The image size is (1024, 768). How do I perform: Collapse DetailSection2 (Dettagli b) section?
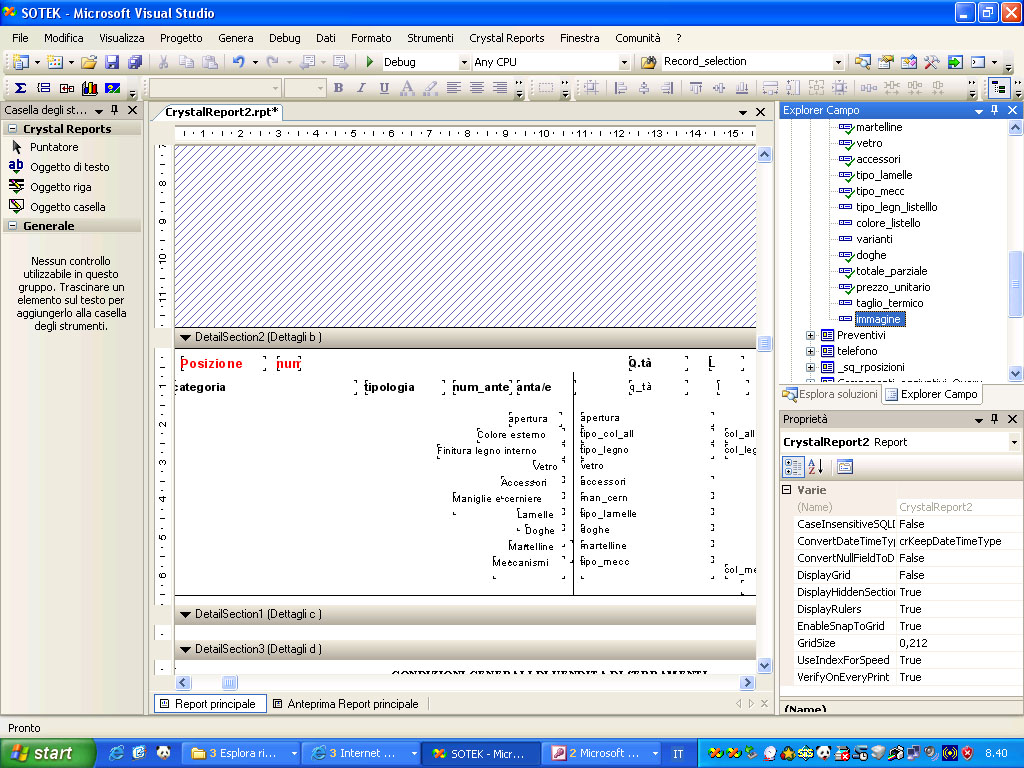pos(185,338)
